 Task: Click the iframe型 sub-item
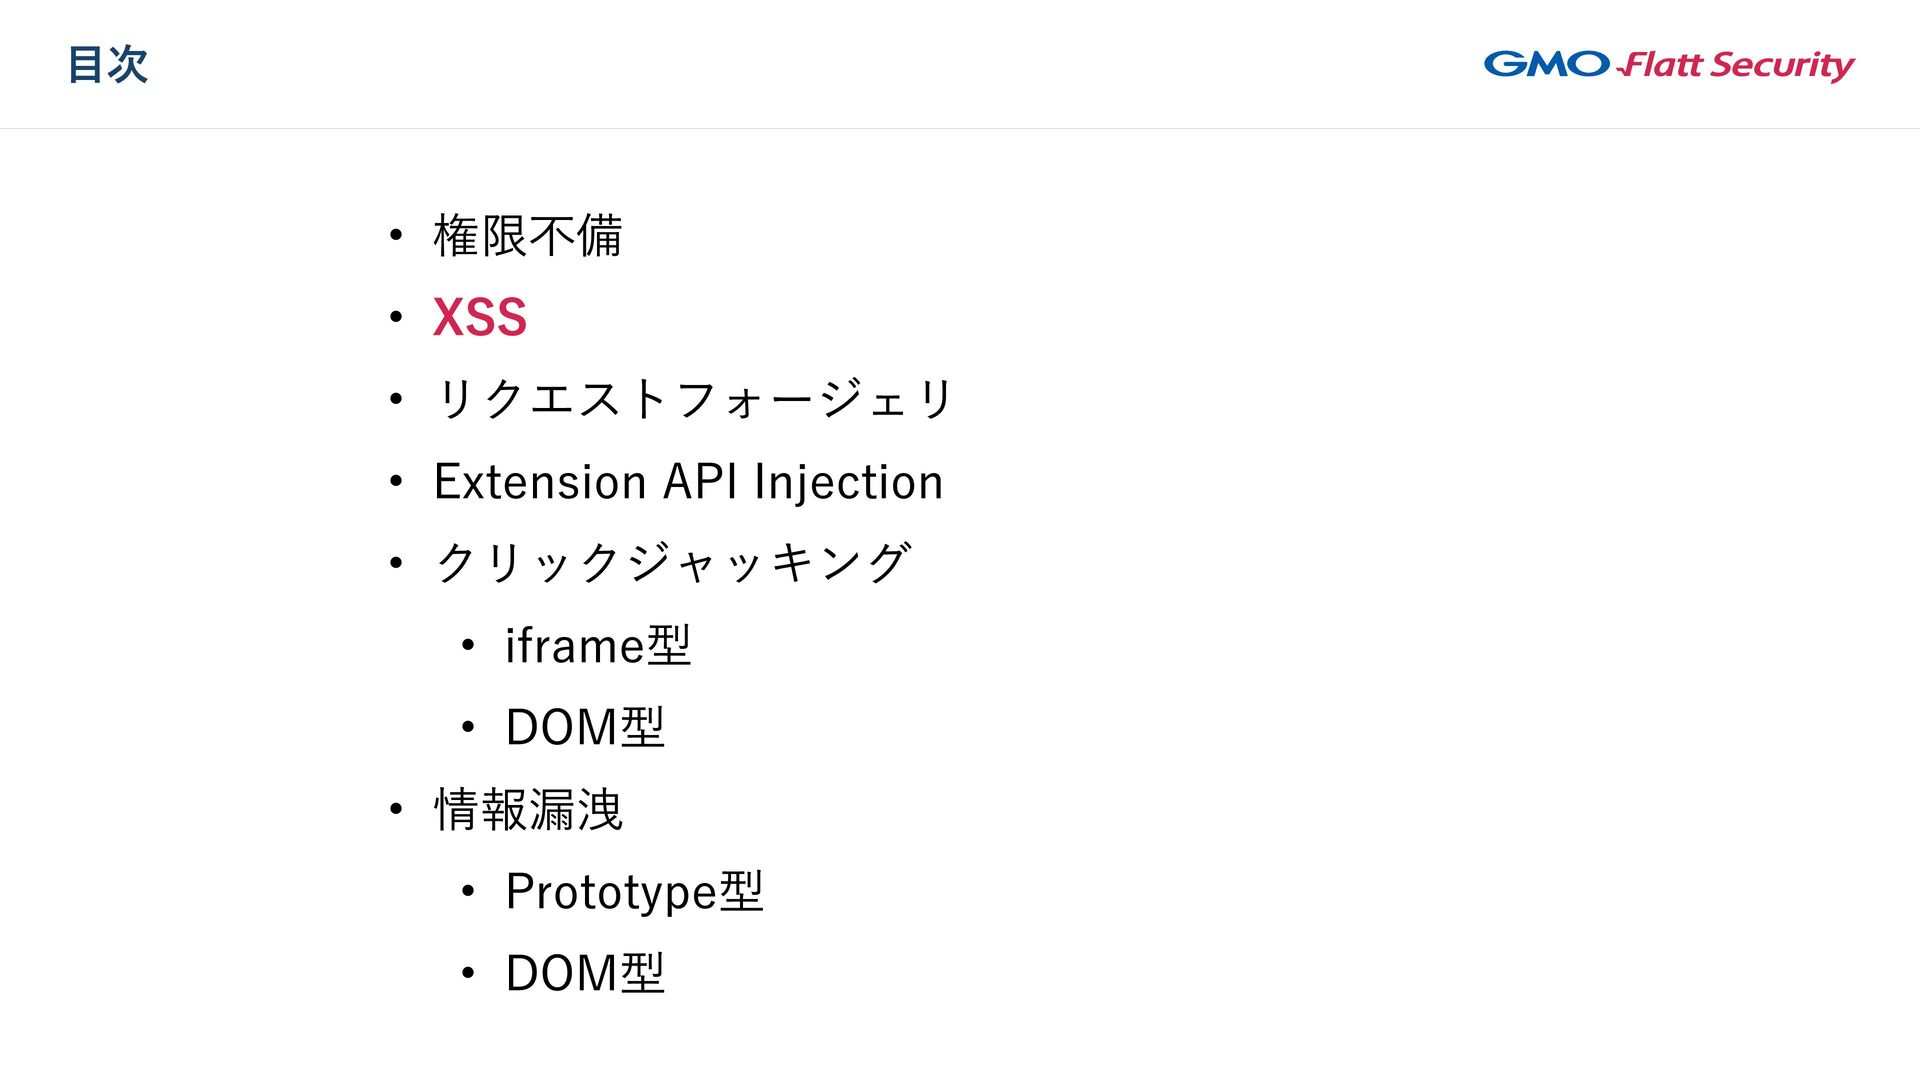(598, 645)
